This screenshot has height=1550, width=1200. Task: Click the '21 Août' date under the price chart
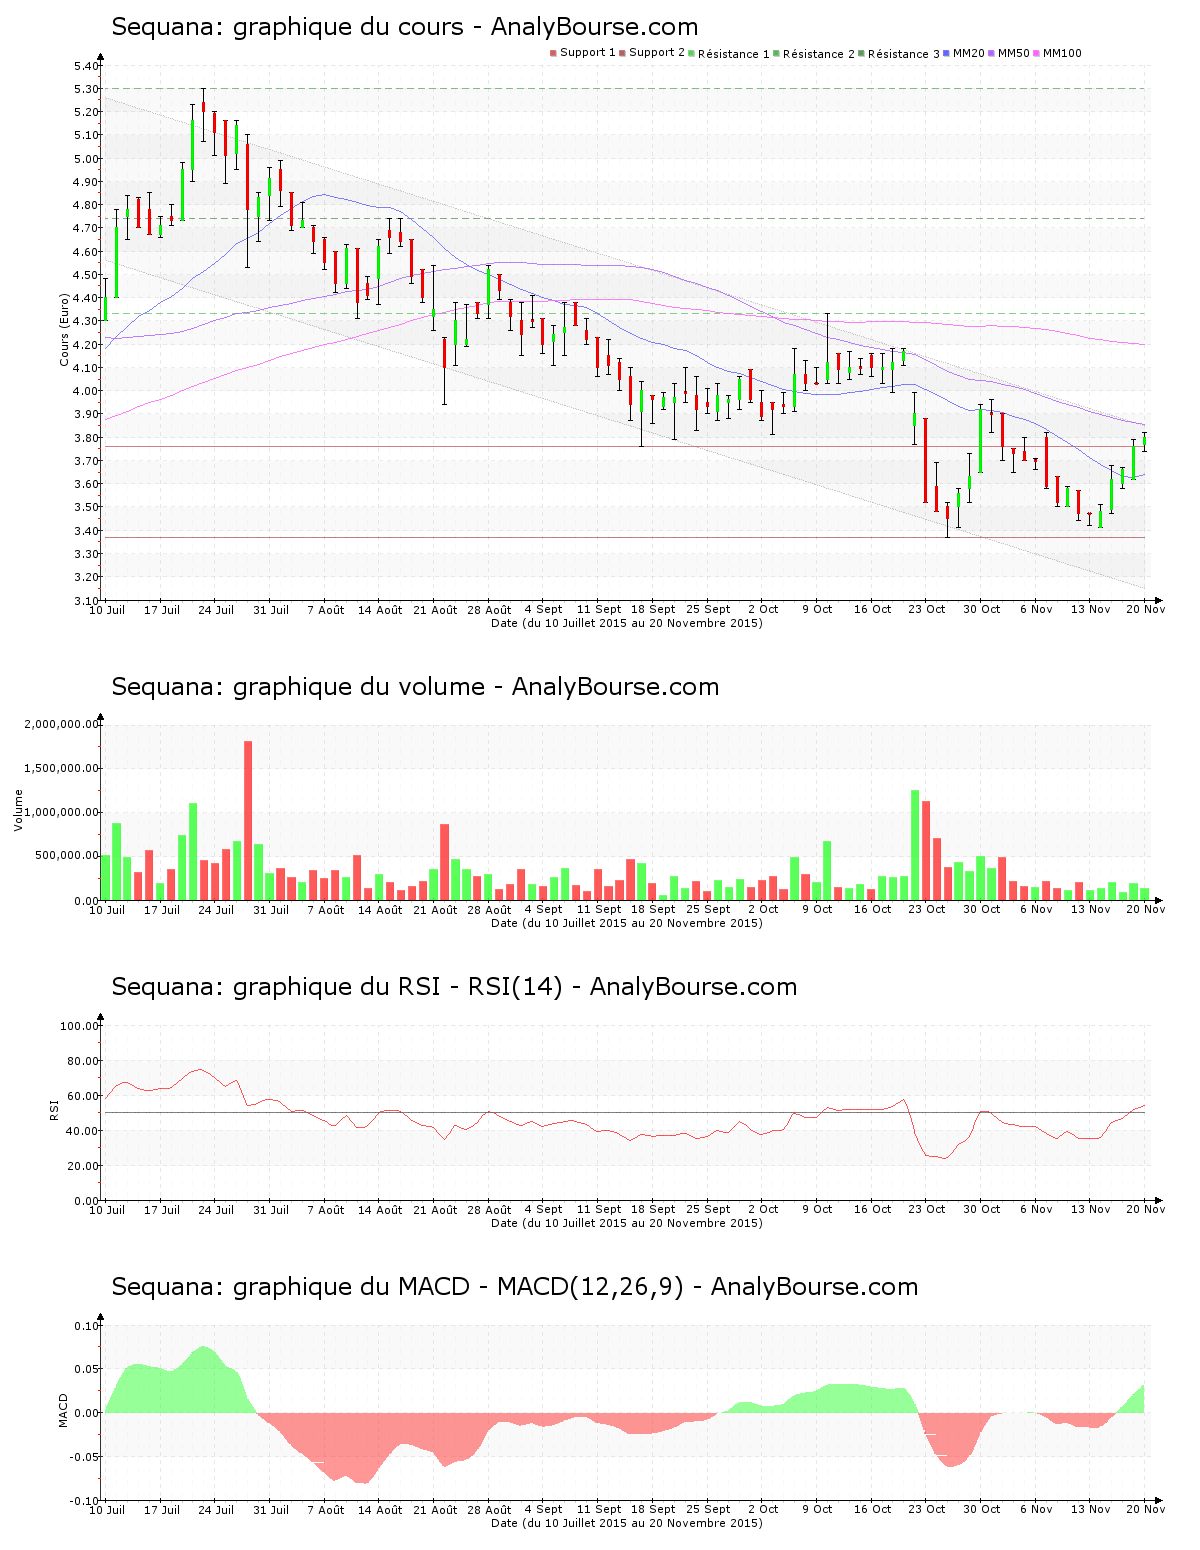[435, 609]
